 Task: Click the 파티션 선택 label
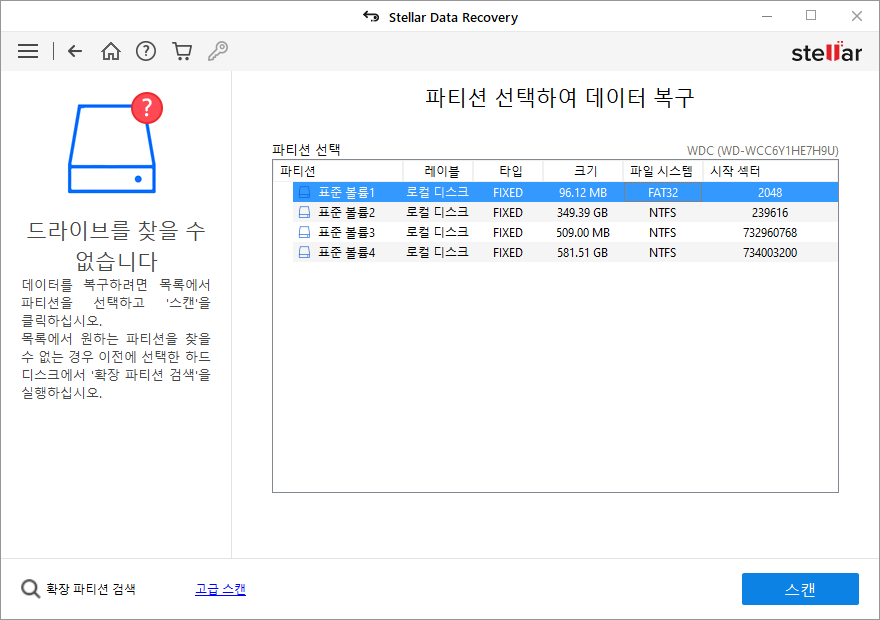point(306,150)
